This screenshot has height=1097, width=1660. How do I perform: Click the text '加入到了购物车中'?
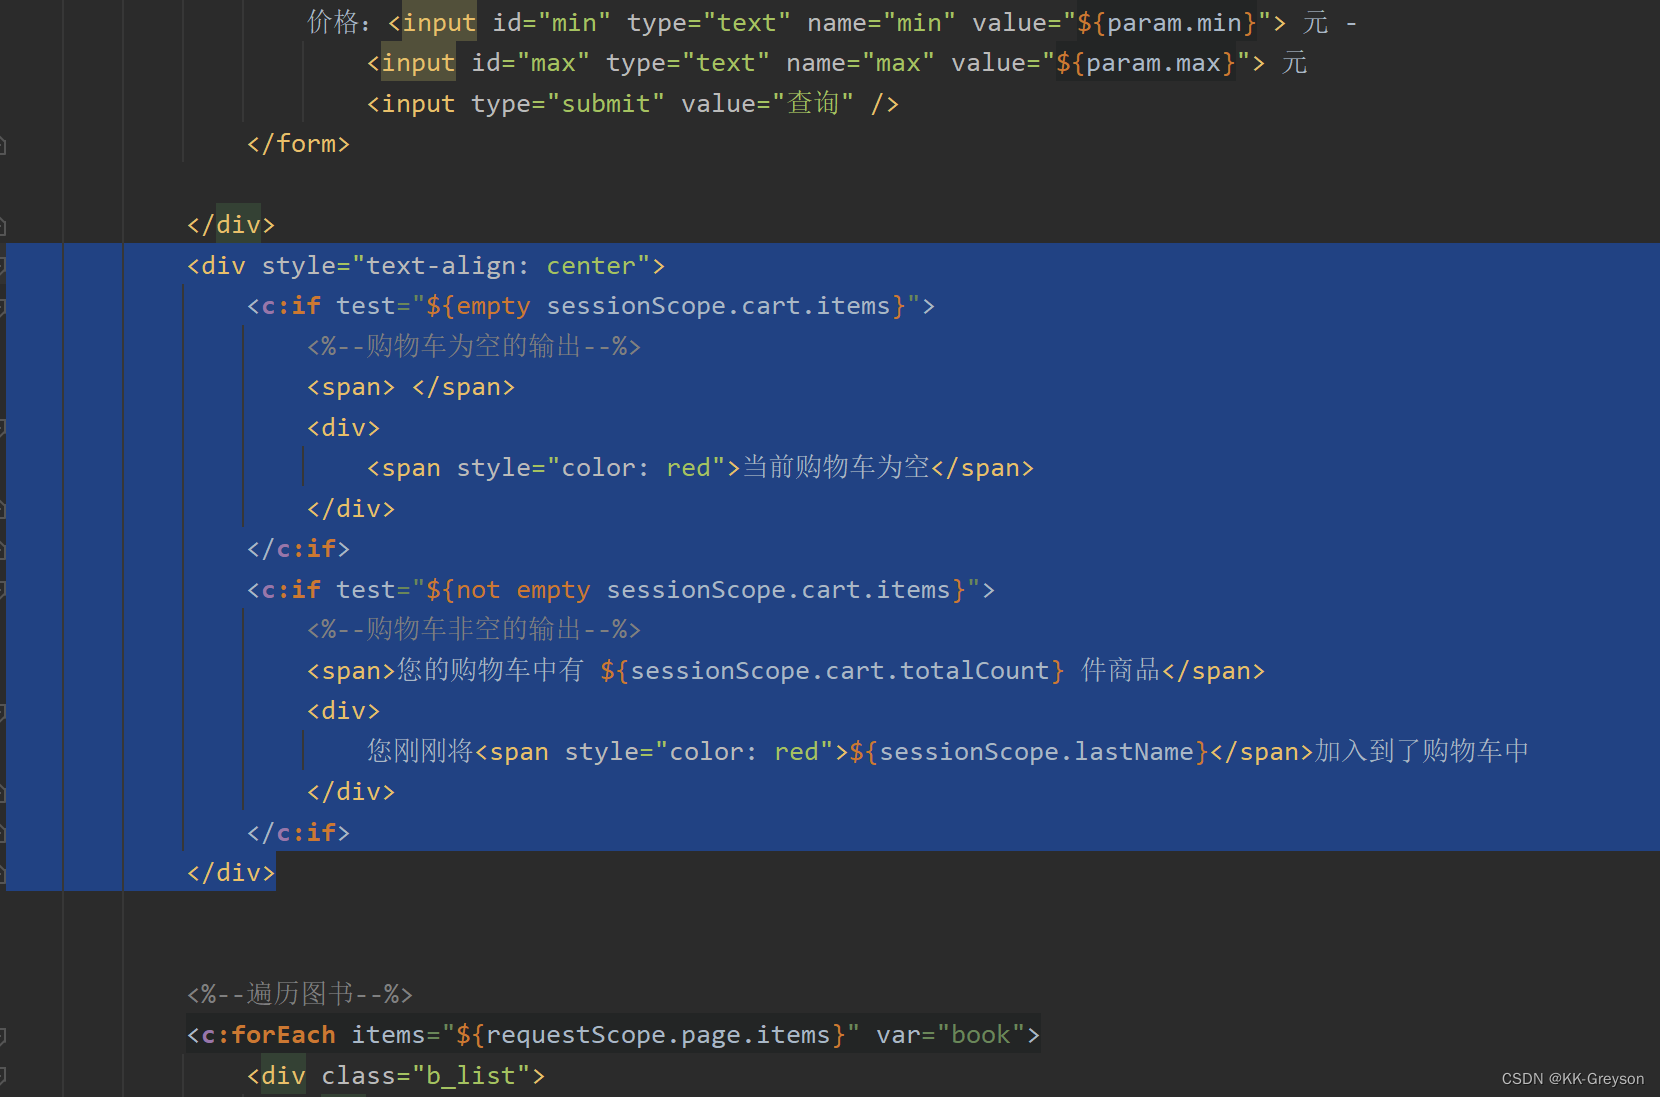pyautogui.click(x=1422, y=751)
